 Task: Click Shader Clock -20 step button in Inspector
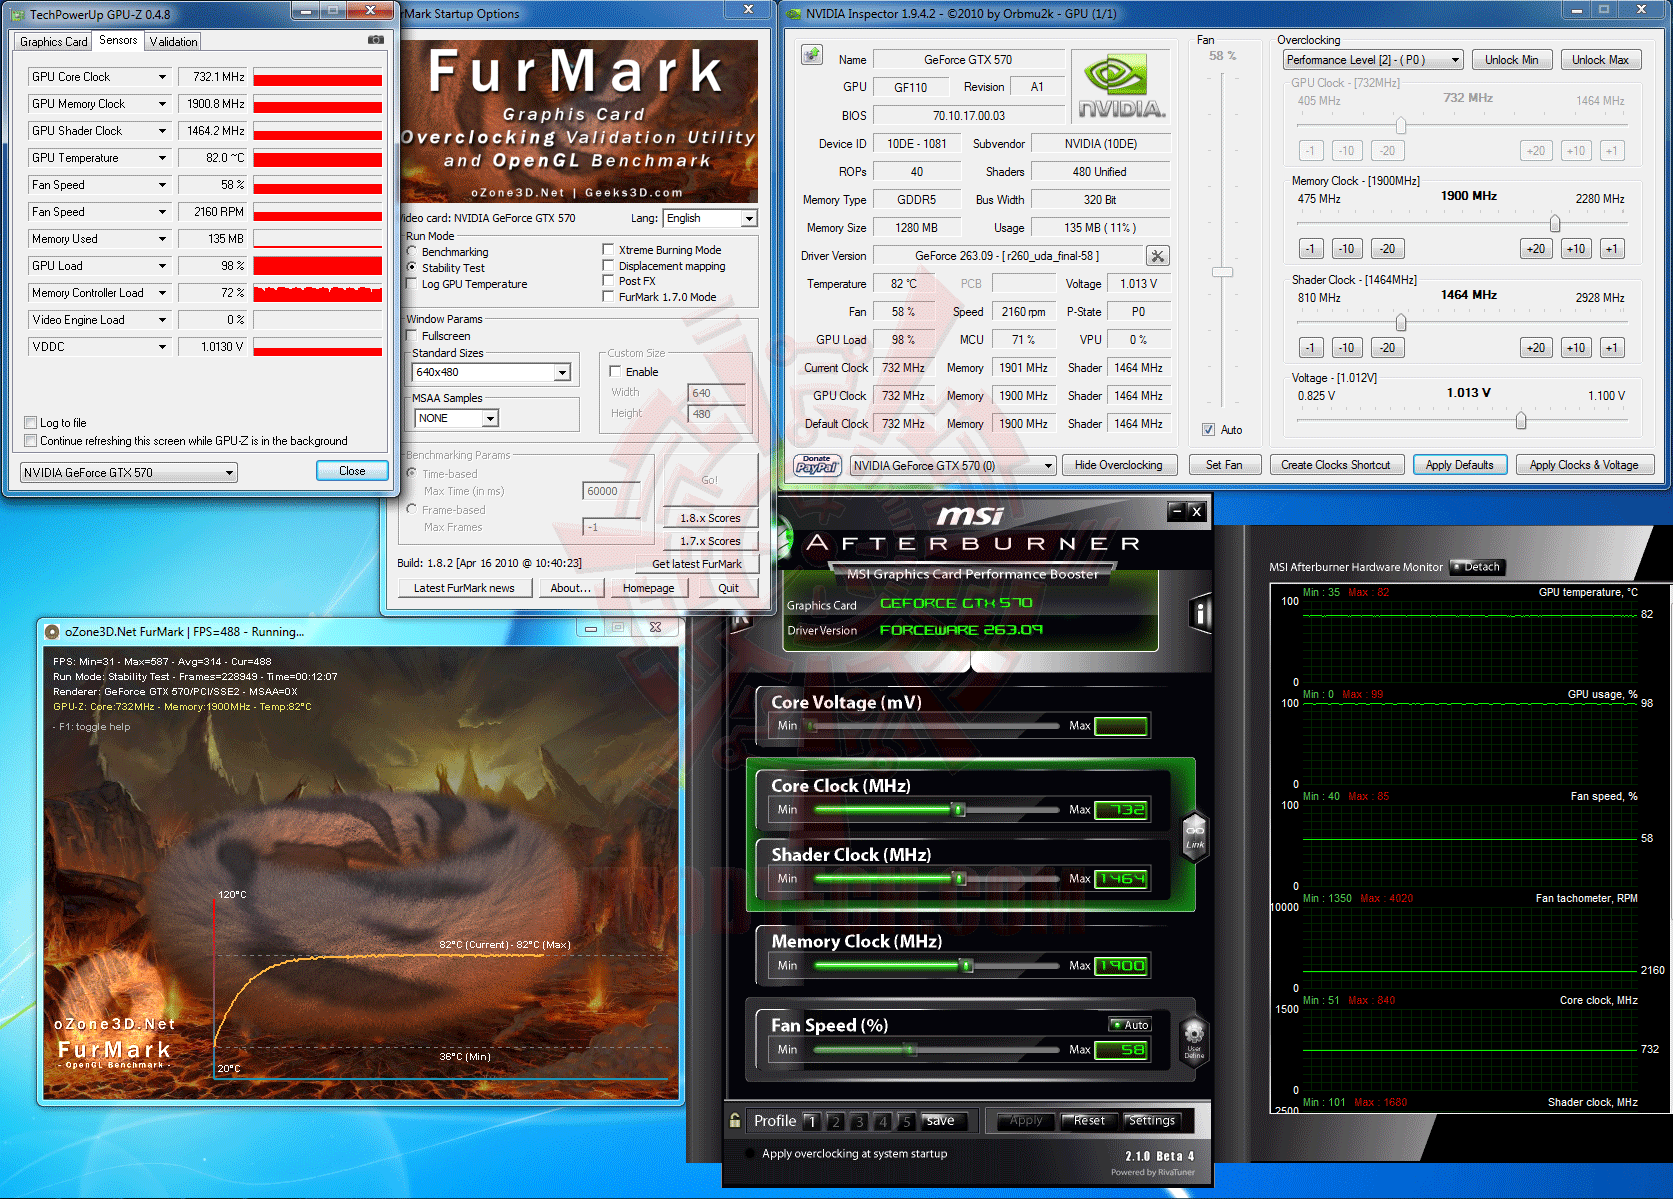tap(1387, 348)
